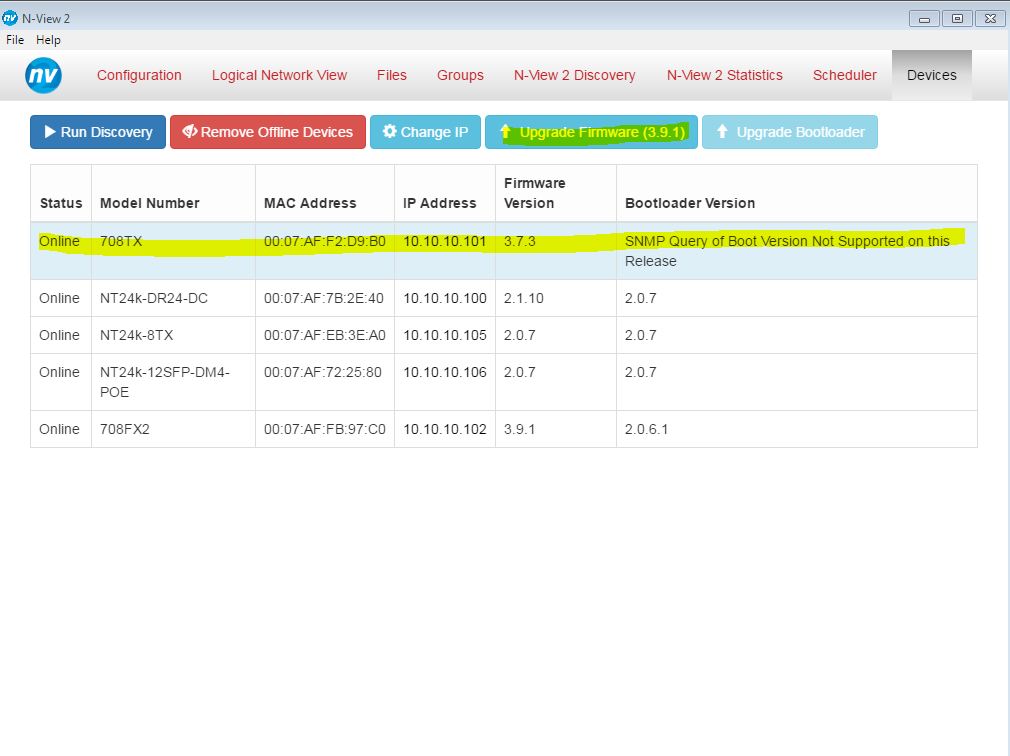Click the up arrow icon on Upgrade Bootloader
This screenshot has width=1010, height=756.
[722, 131]
